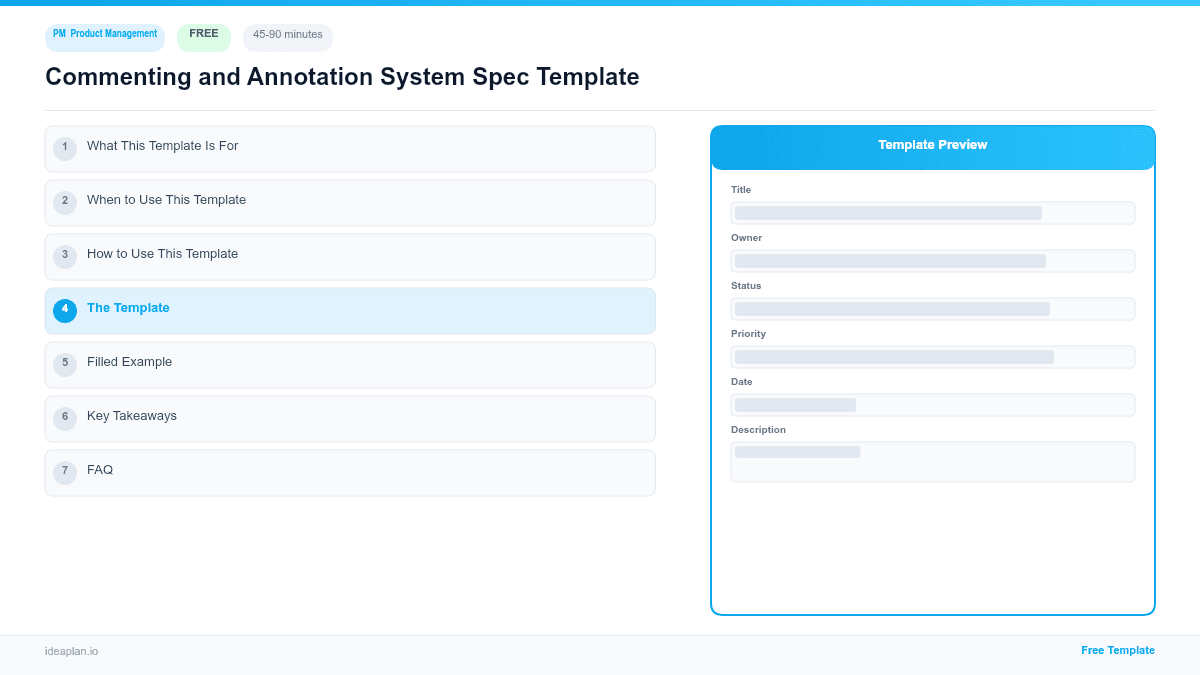Click the Title input field in the preview
This screenshot has width=1200, height=675.
pos(932,213)
